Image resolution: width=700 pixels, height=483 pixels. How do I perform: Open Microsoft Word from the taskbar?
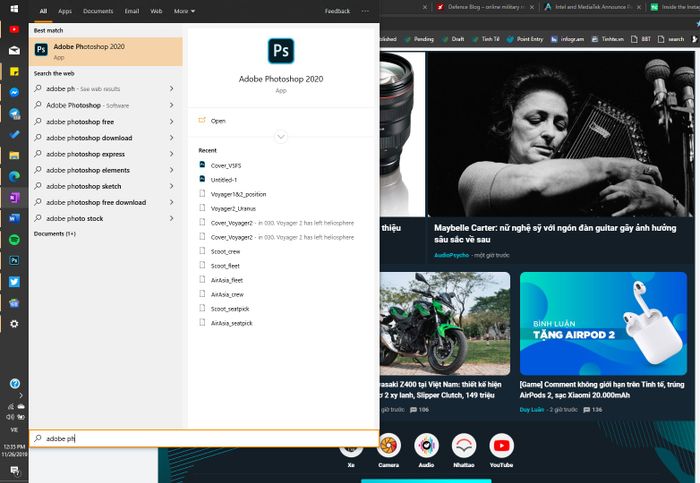click(x=14, y=218)
